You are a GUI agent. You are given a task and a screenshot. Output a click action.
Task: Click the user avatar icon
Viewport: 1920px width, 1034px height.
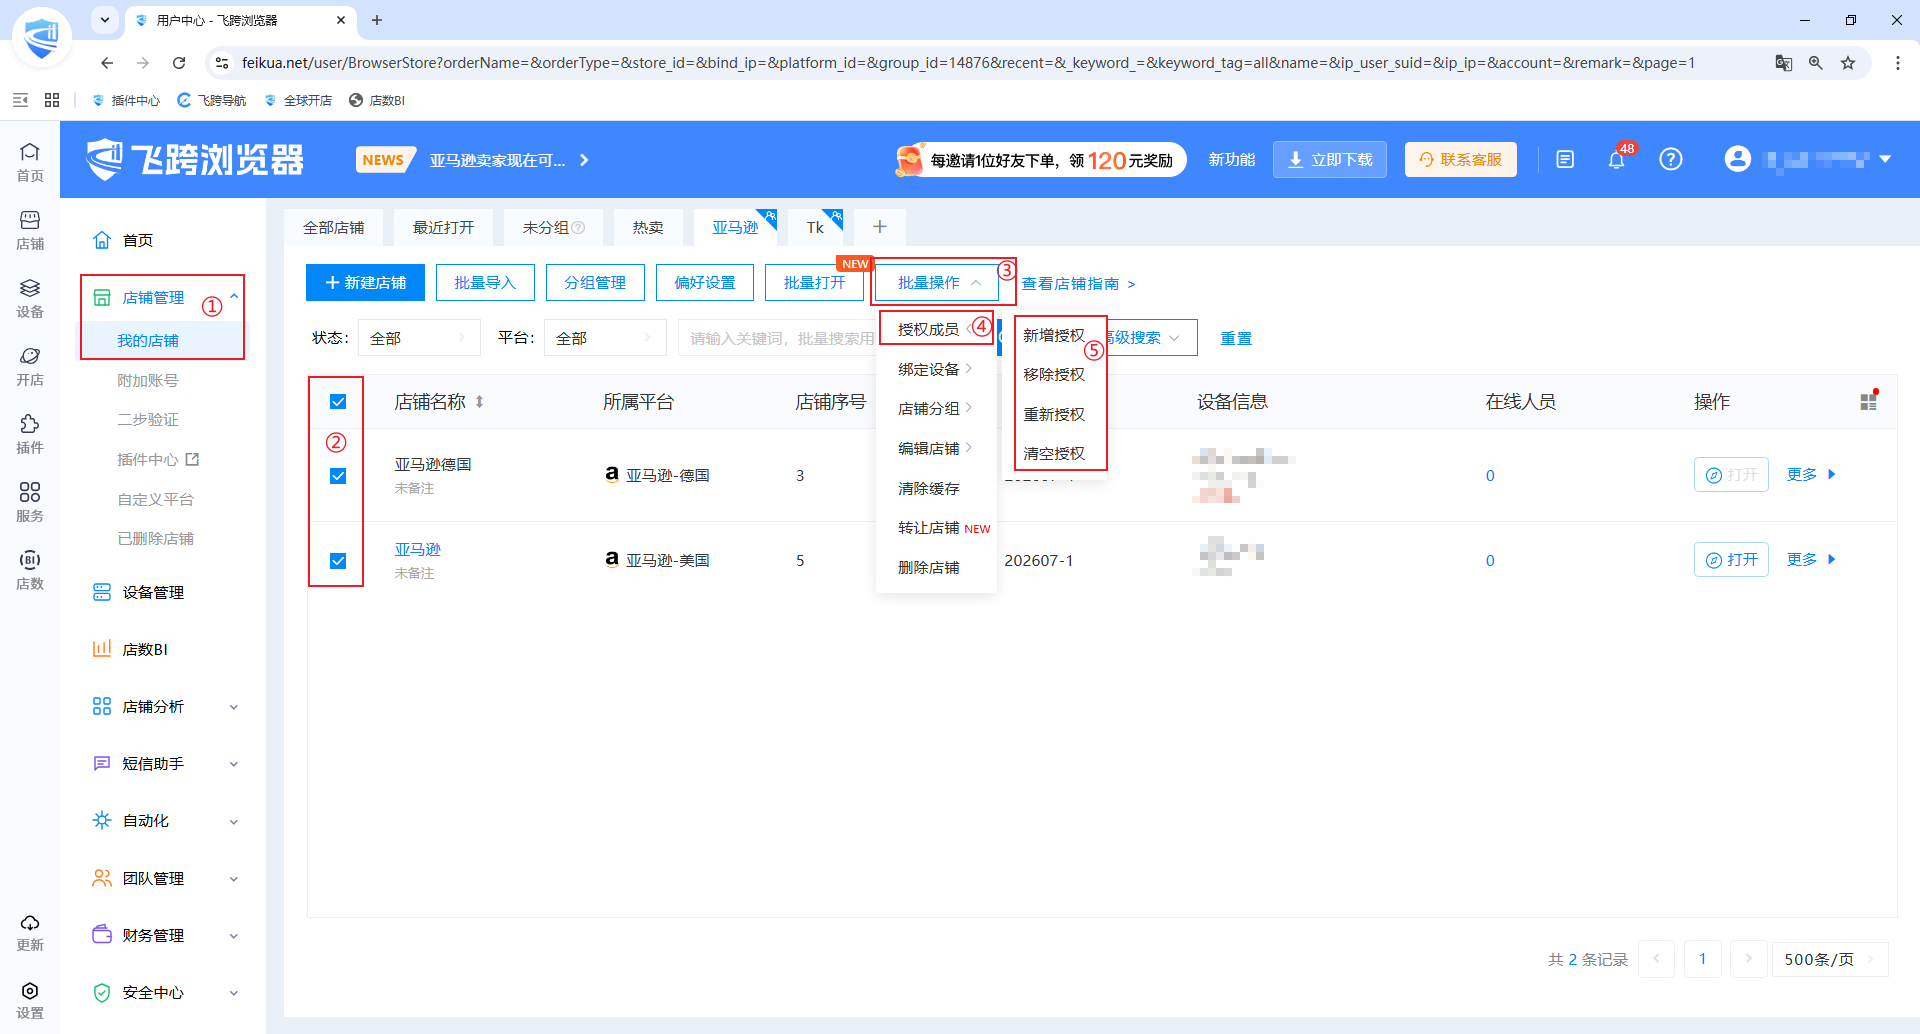point(1738,159)
